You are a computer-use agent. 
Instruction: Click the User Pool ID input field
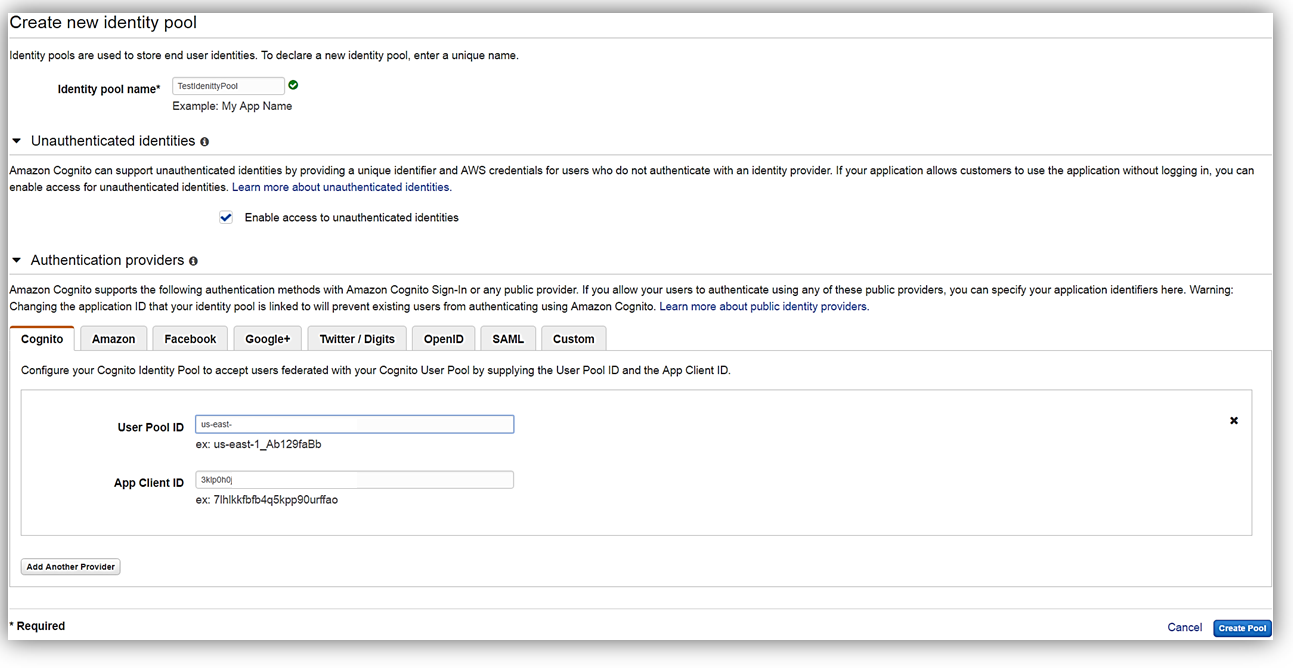[x=354, y=424]
